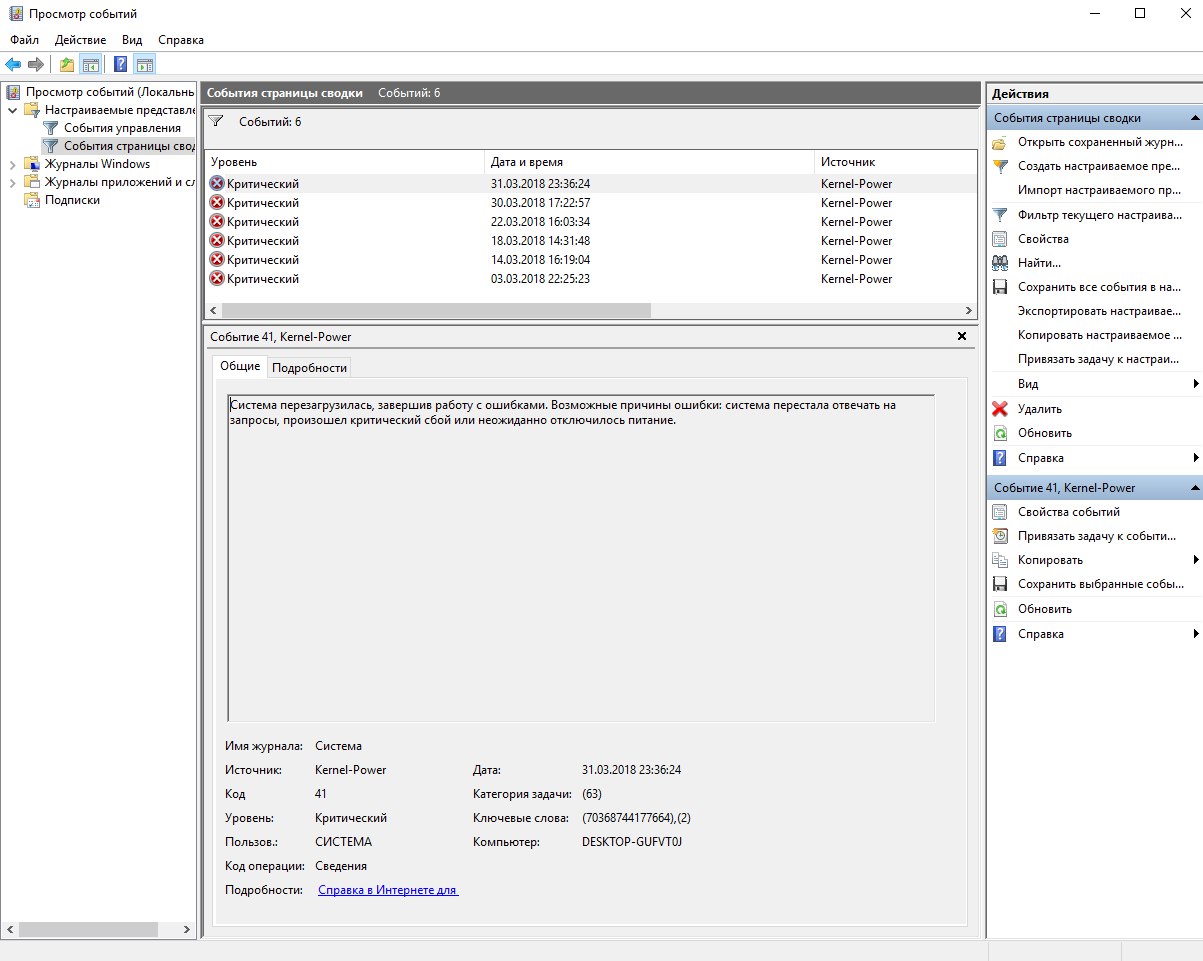1203x961 pixels.
Task: Select События управления in the tree
Action: [122, 128]
